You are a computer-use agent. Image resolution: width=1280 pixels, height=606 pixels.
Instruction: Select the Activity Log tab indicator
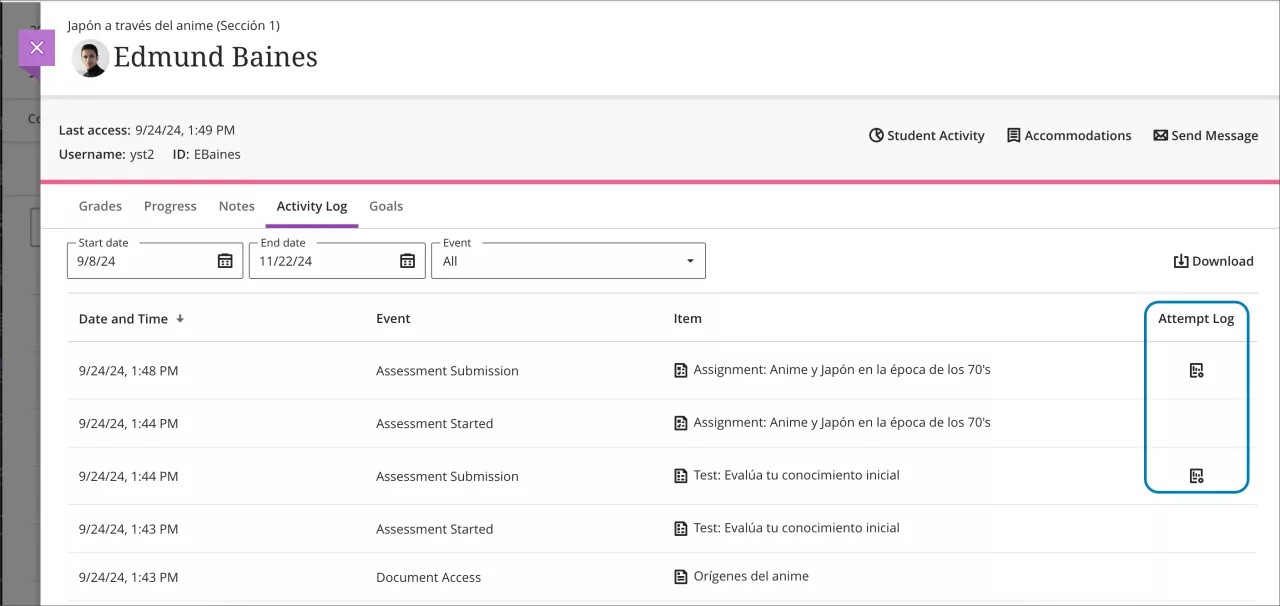coord(311,206)
